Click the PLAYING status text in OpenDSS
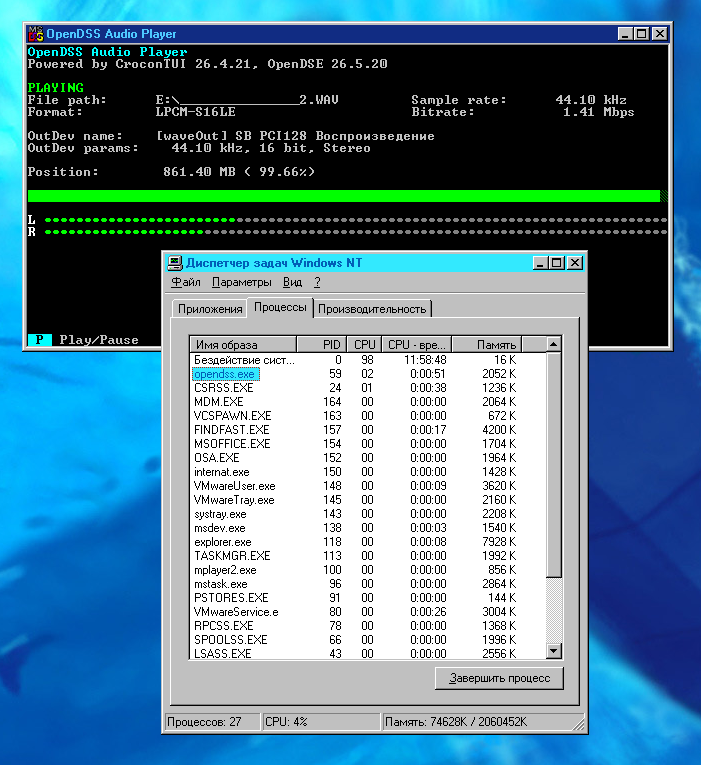Viewport: 701px width, 765px height. [56, 88]
